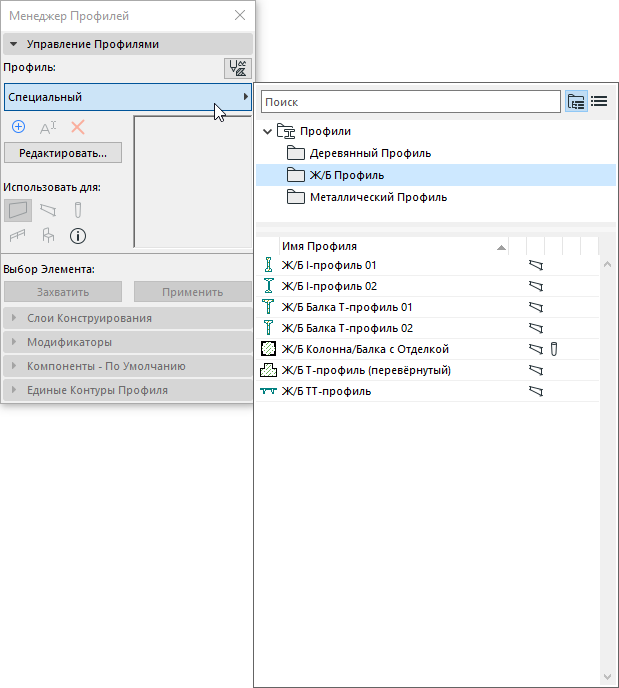Click beam usage icon in I-профиль 02 row
Image resolution: width=619 pixels, height=688 pixels.
point(536,286)
